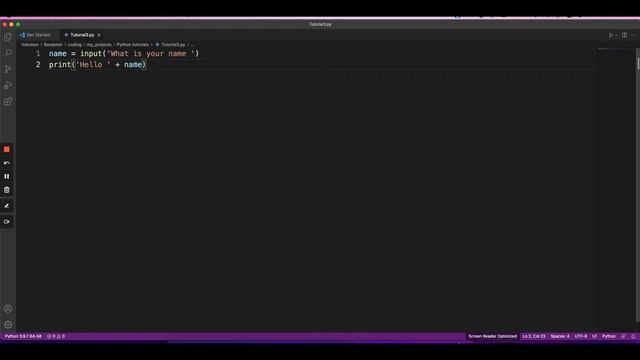
Task: Open errors and warnings count in status bar
Action: click(56, 336)
